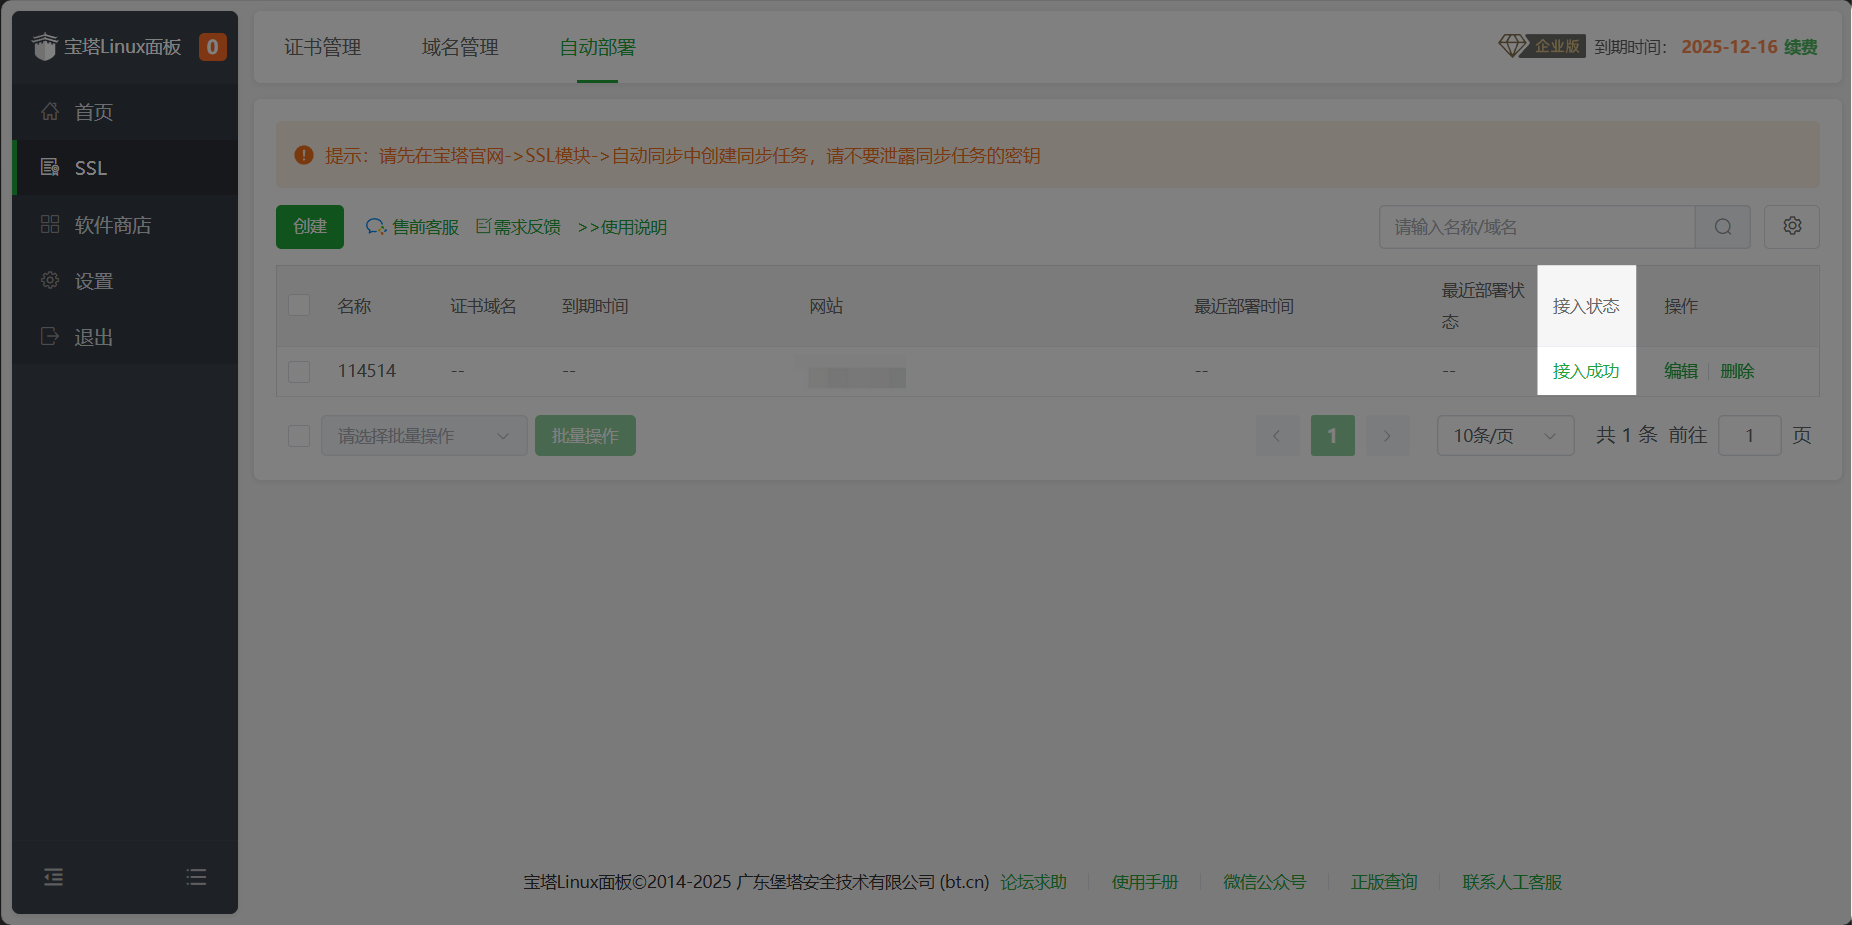The width and height of the screenshot is (1852, 925).
Task: Expand the batch operation select dropdown
Action: tap(423, 436)
